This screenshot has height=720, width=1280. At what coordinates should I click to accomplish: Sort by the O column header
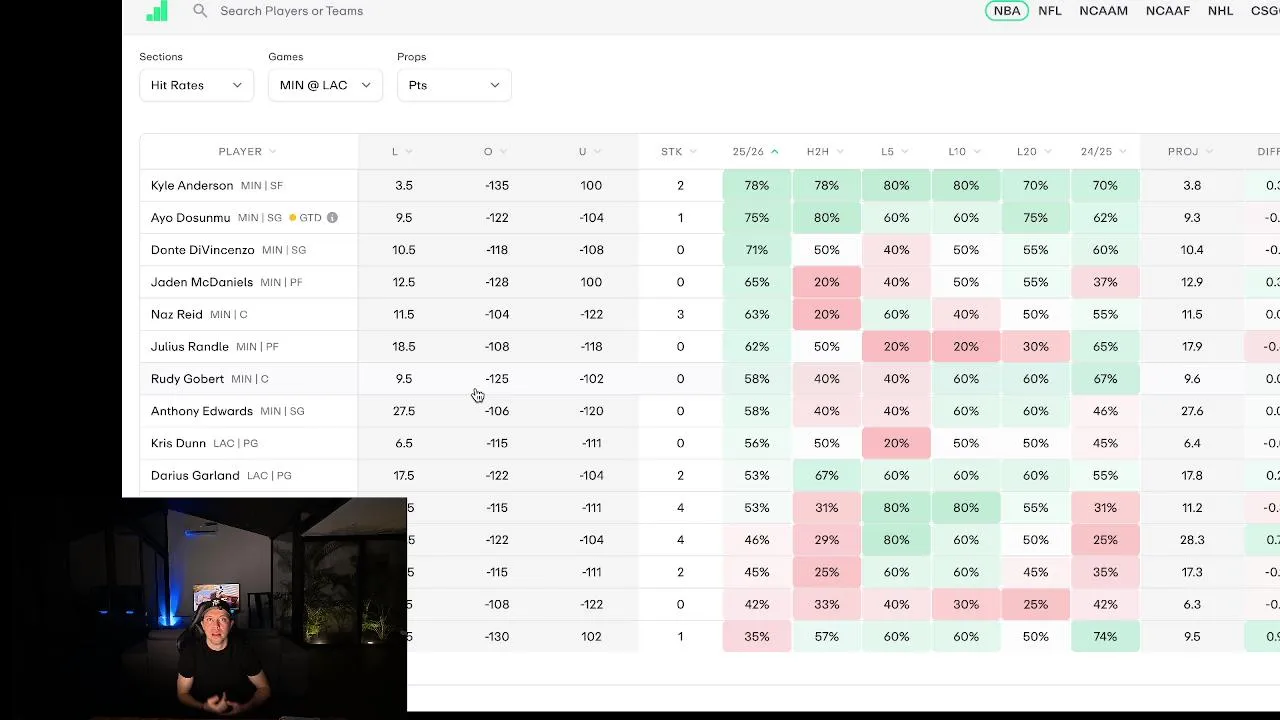coord(495,152)
